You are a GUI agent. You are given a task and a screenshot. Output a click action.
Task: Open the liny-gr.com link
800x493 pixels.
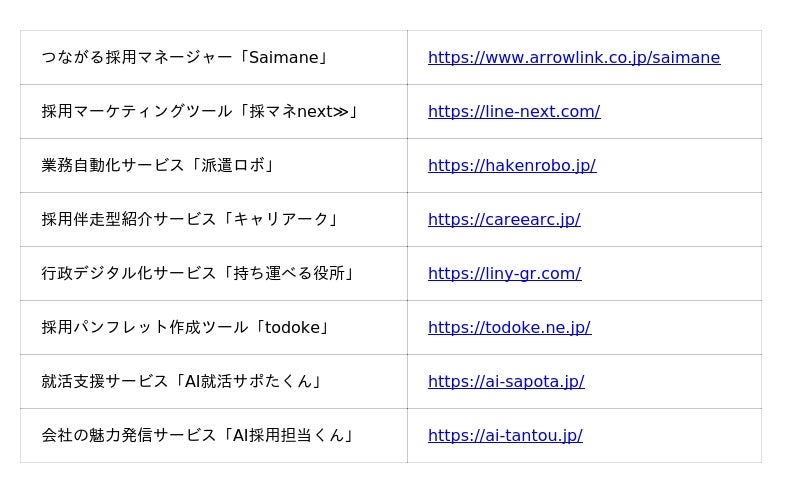pyautogui.click(x=504, y=274)
